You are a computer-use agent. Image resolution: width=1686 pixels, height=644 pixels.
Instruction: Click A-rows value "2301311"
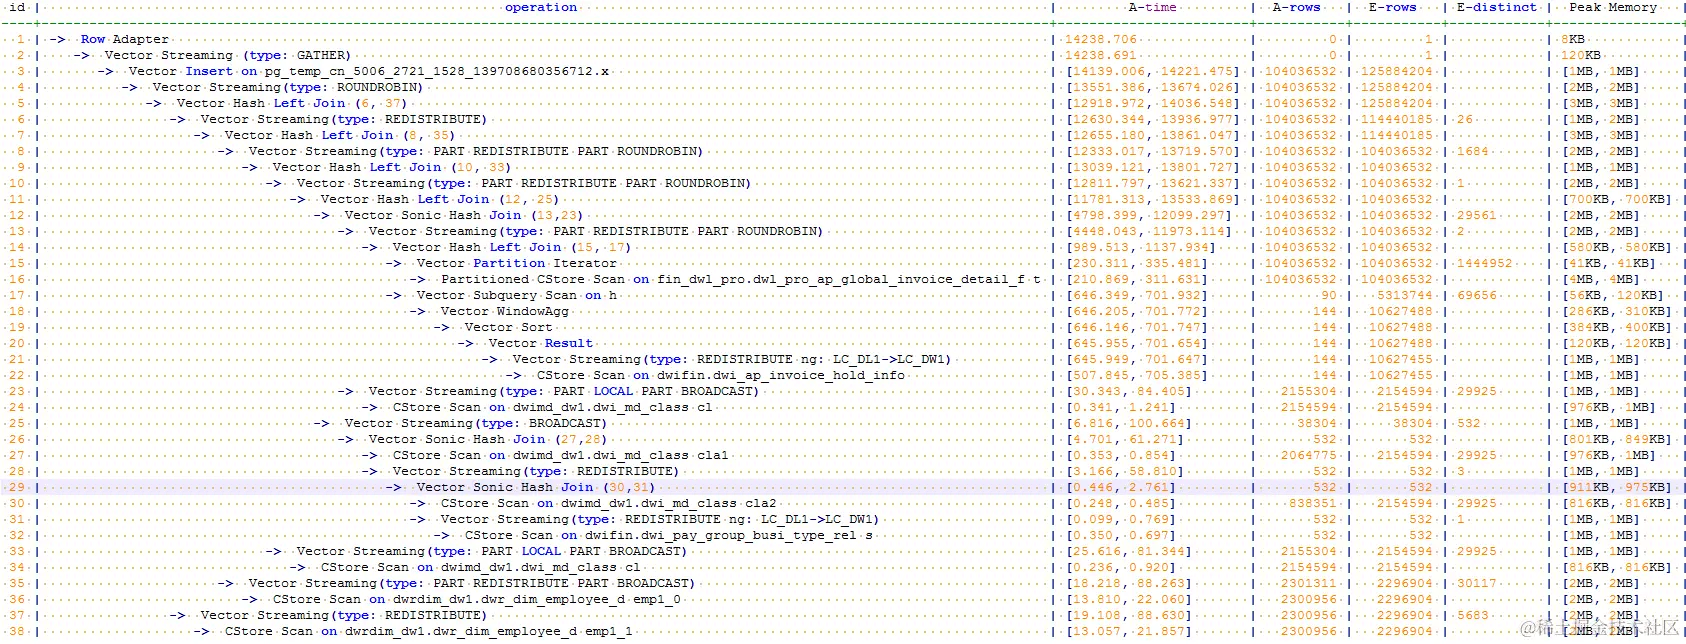(x=1308, y=583)
